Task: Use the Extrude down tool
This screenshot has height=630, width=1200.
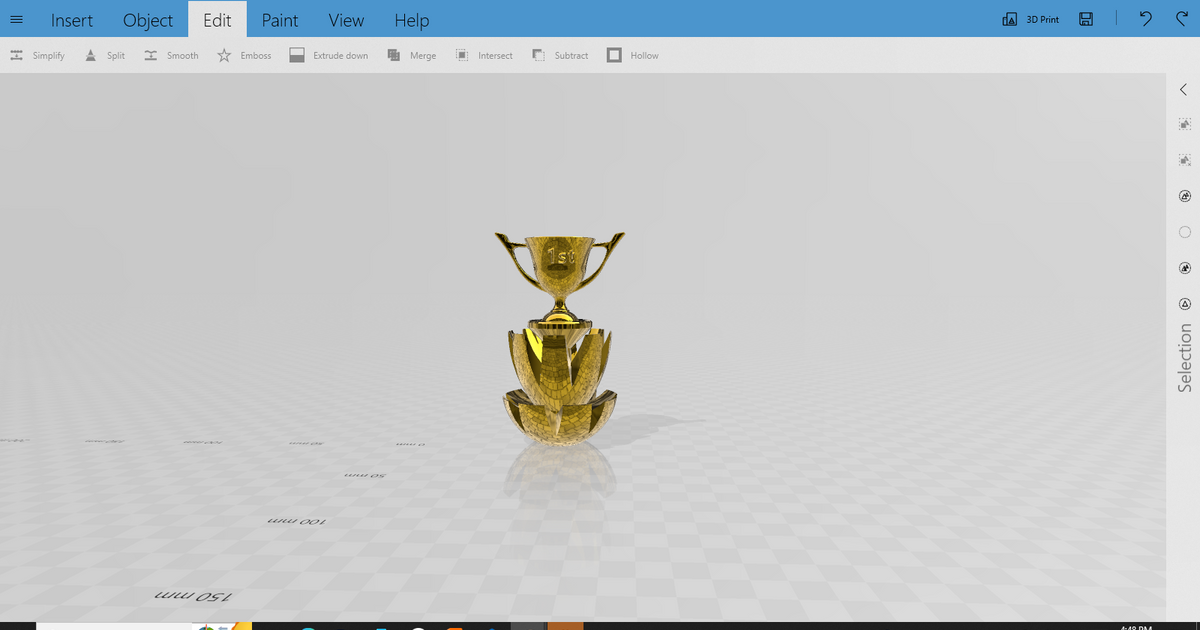Action: [x=329, y=55]
